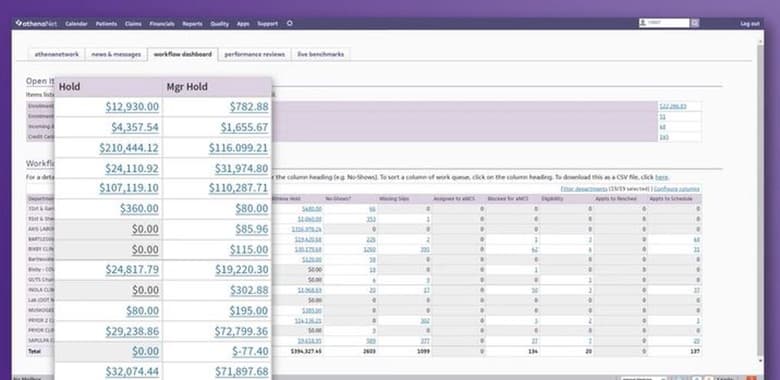
Task: Open the $4,357.54 Hold amount
Action: [x=135, y=127]
